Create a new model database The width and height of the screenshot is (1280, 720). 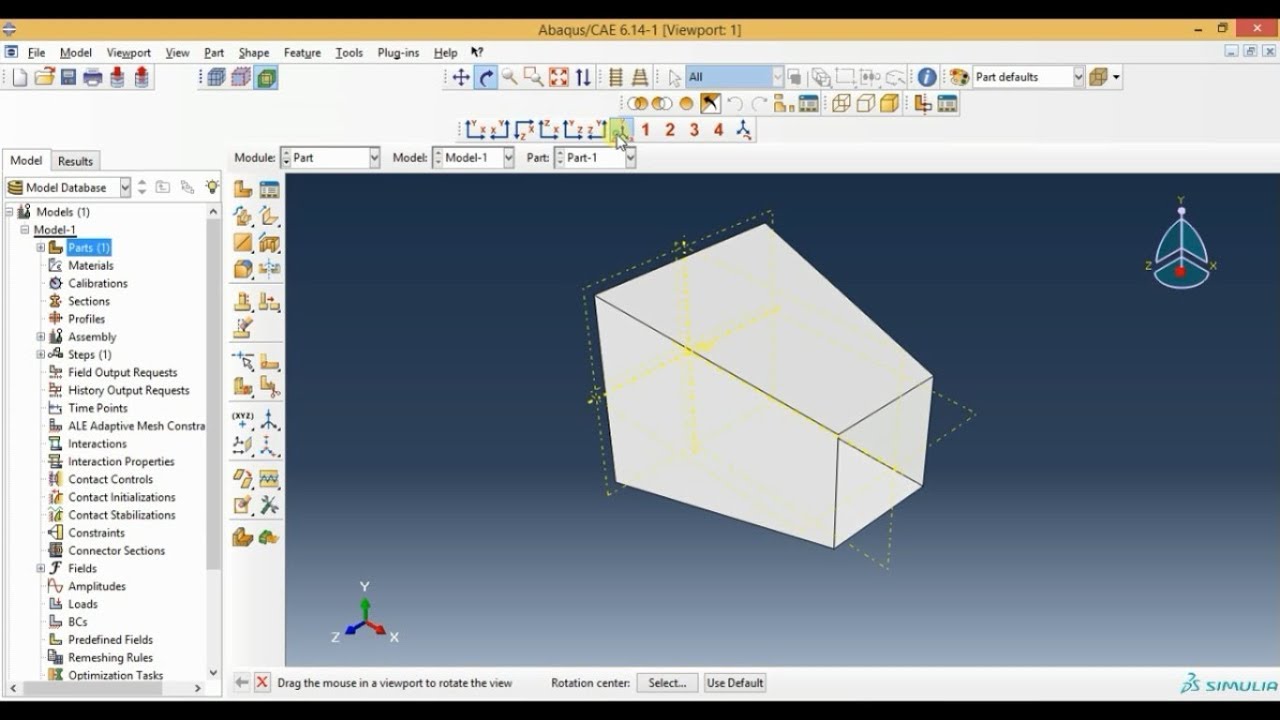point(19,77)
